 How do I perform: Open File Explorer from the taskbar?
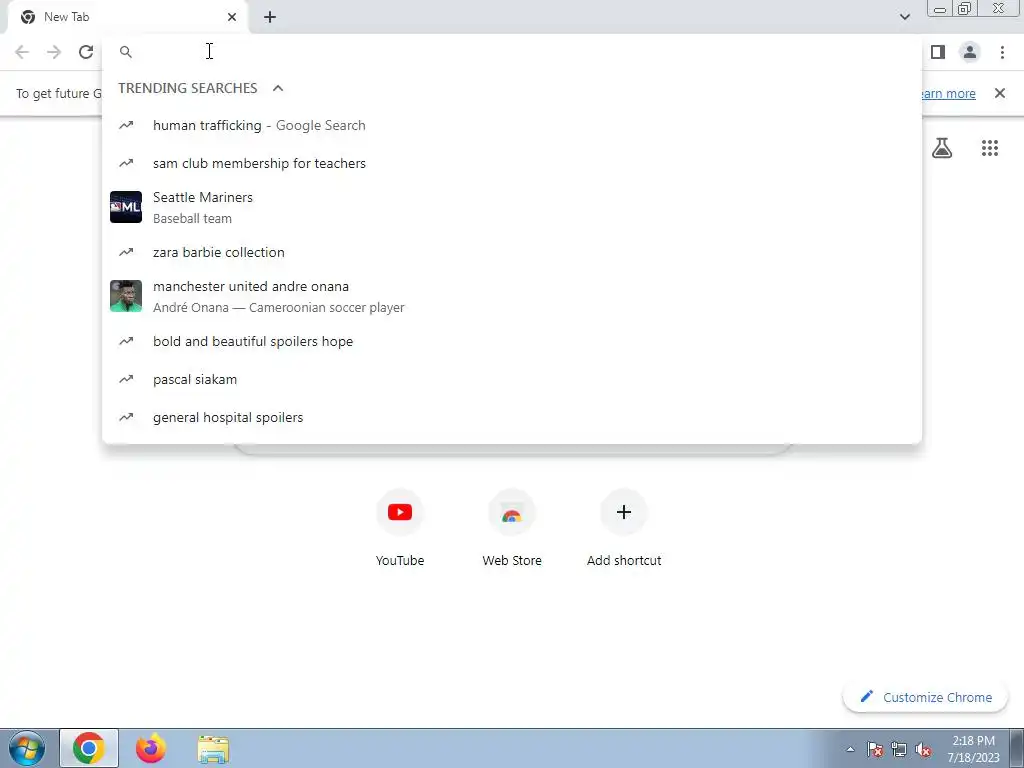(213, 748)
